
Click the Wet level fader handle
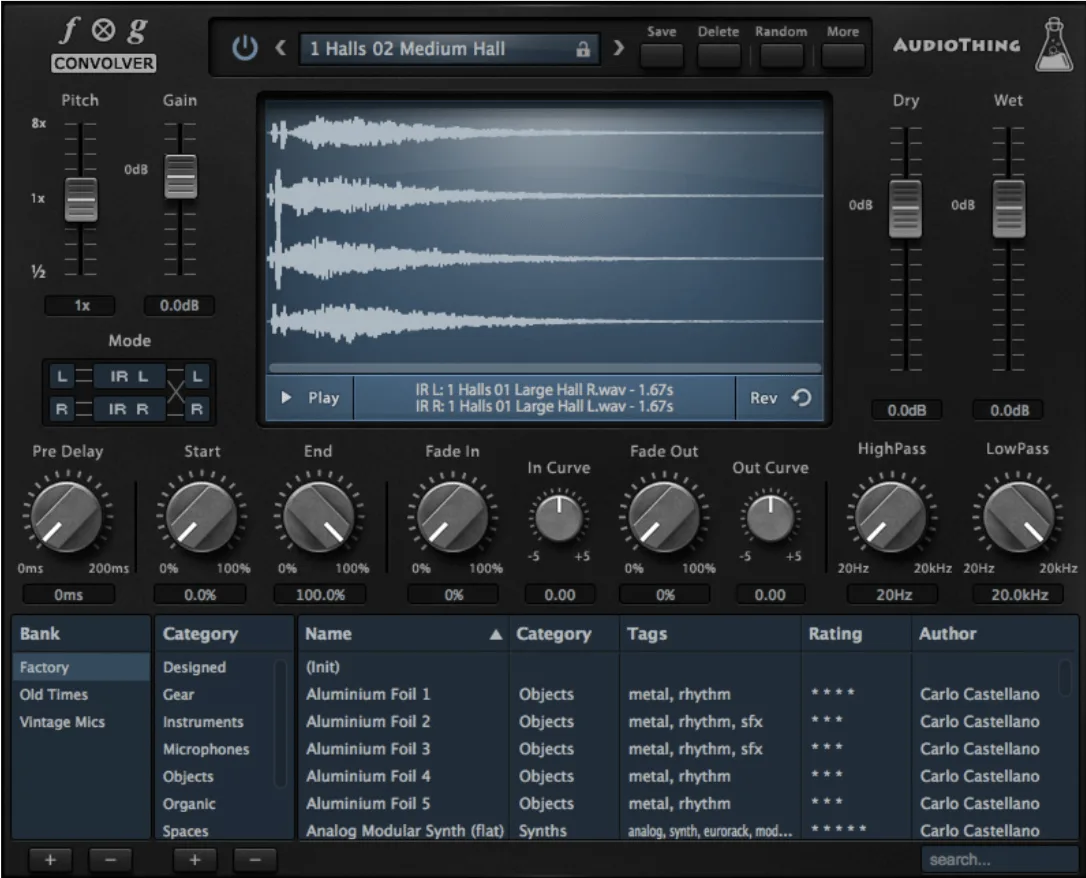pos(1008,208)
